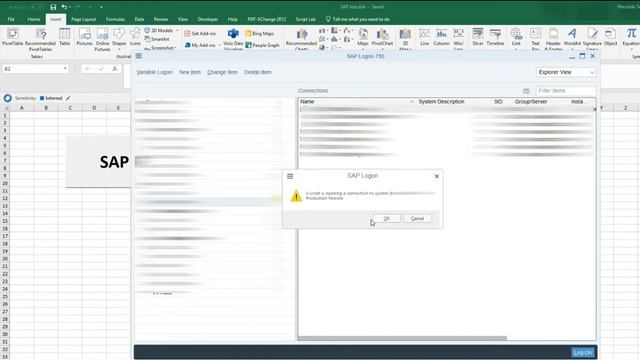Image resolution: width=640 pixels, height=360 pixels.
Task: Undo the last Excel action
Action: pos(64,7)
